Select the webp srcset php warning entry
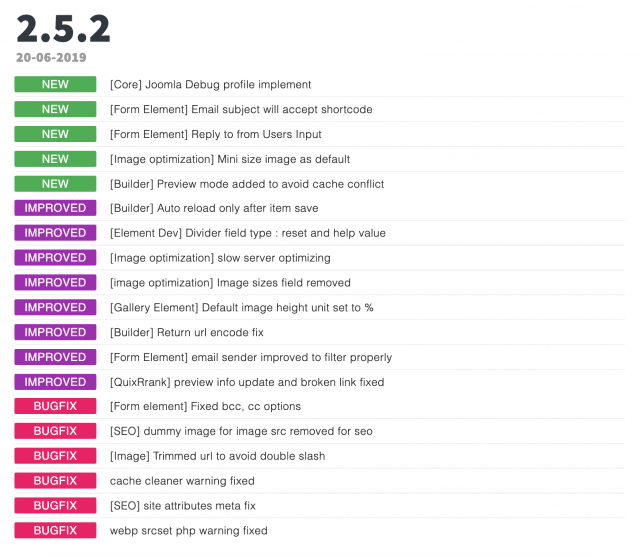Image resolution: width=640 pixels, height=556 pixels. click(x=189, y=531)
